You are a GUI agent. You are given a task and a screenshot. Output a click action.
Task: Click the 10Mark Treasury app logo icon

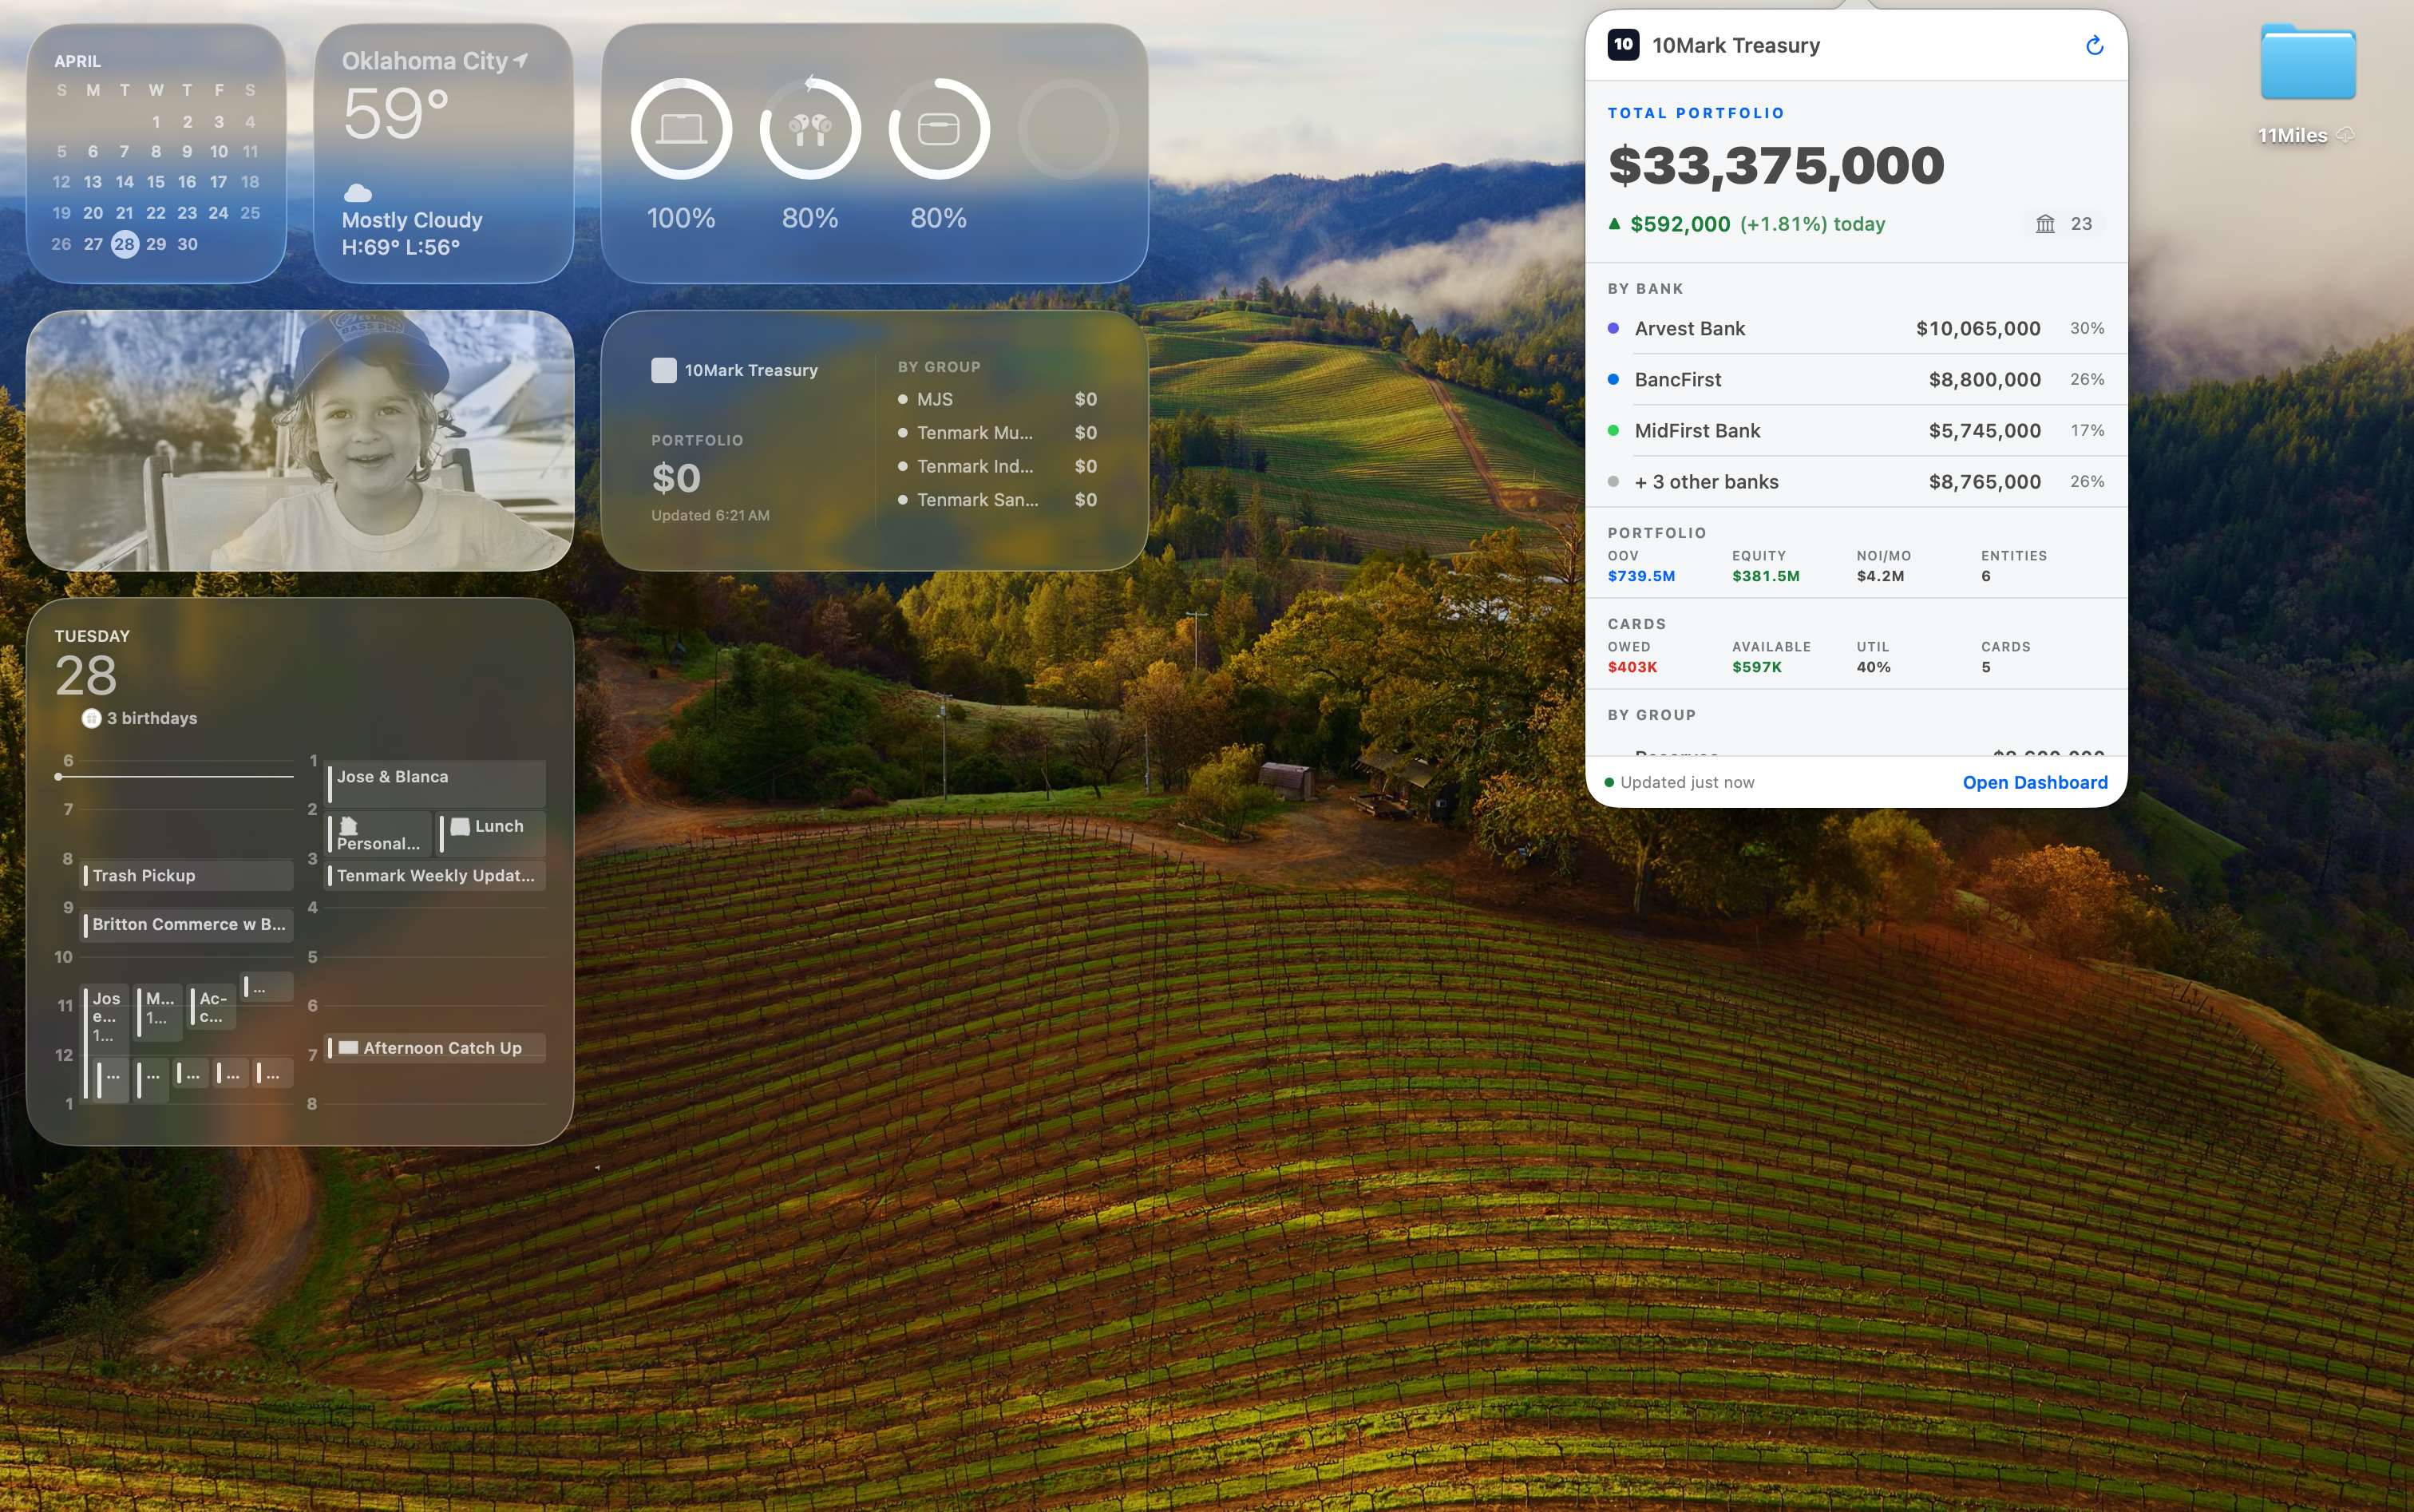click(x=1623, y=45)
